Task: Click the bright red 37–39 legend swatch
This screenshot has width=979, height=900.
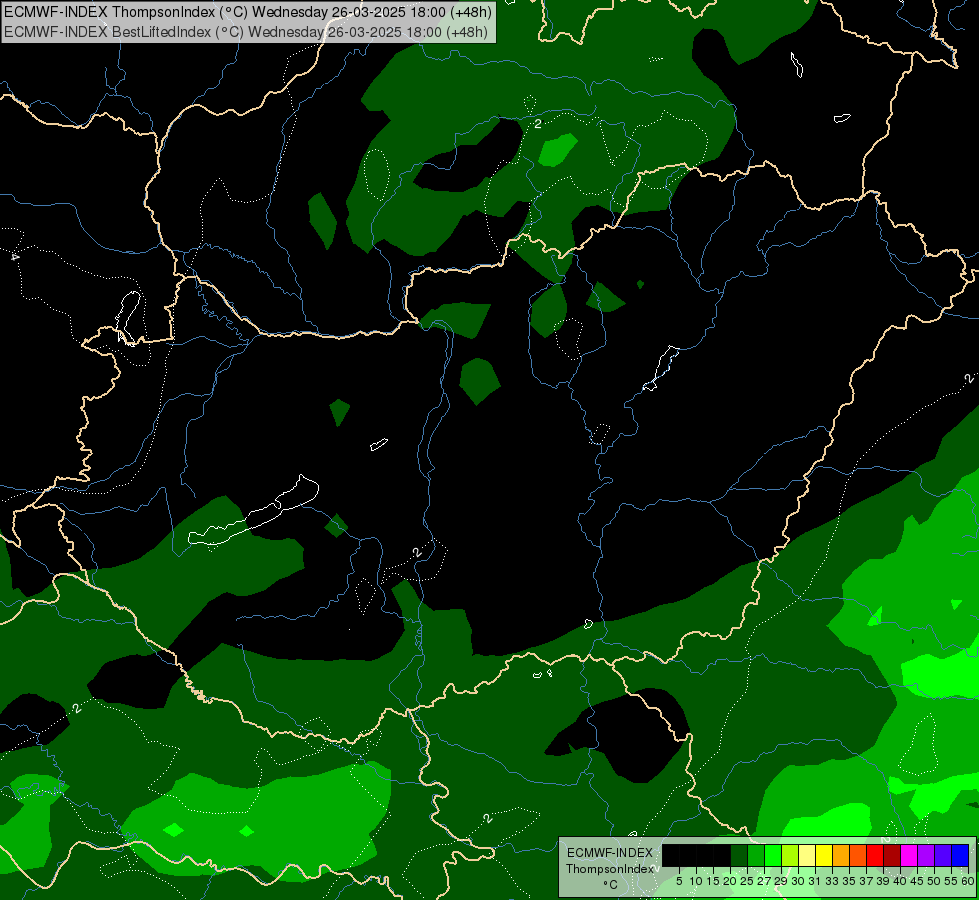Action: click(x=875, y=855)
